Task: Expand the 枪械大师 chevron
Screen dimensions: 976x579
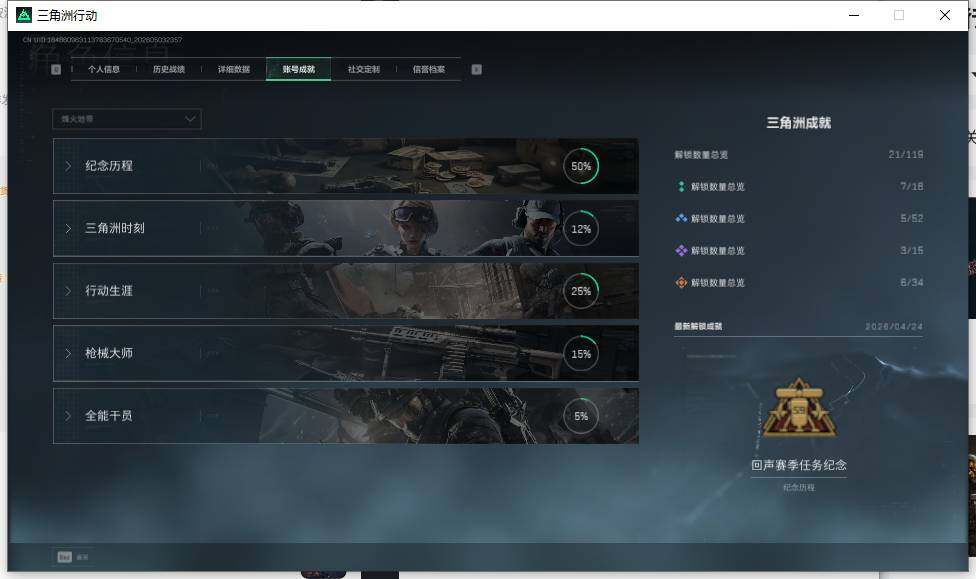Action: (68, 353)
